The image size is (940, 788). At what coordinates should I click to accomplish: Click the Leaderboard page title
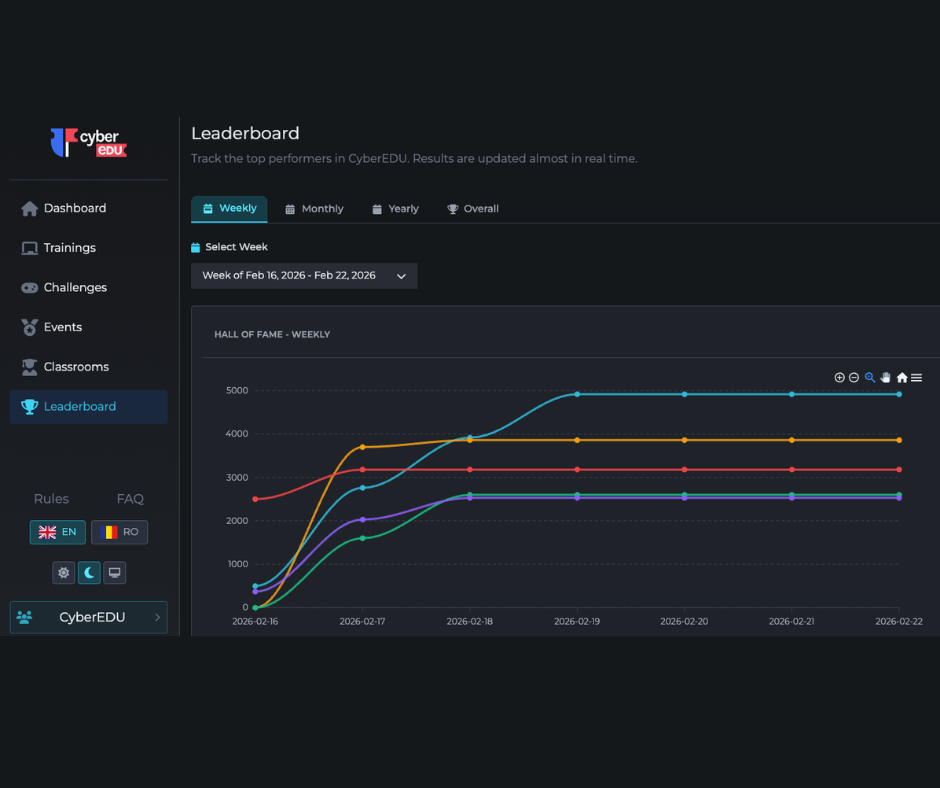245,133
